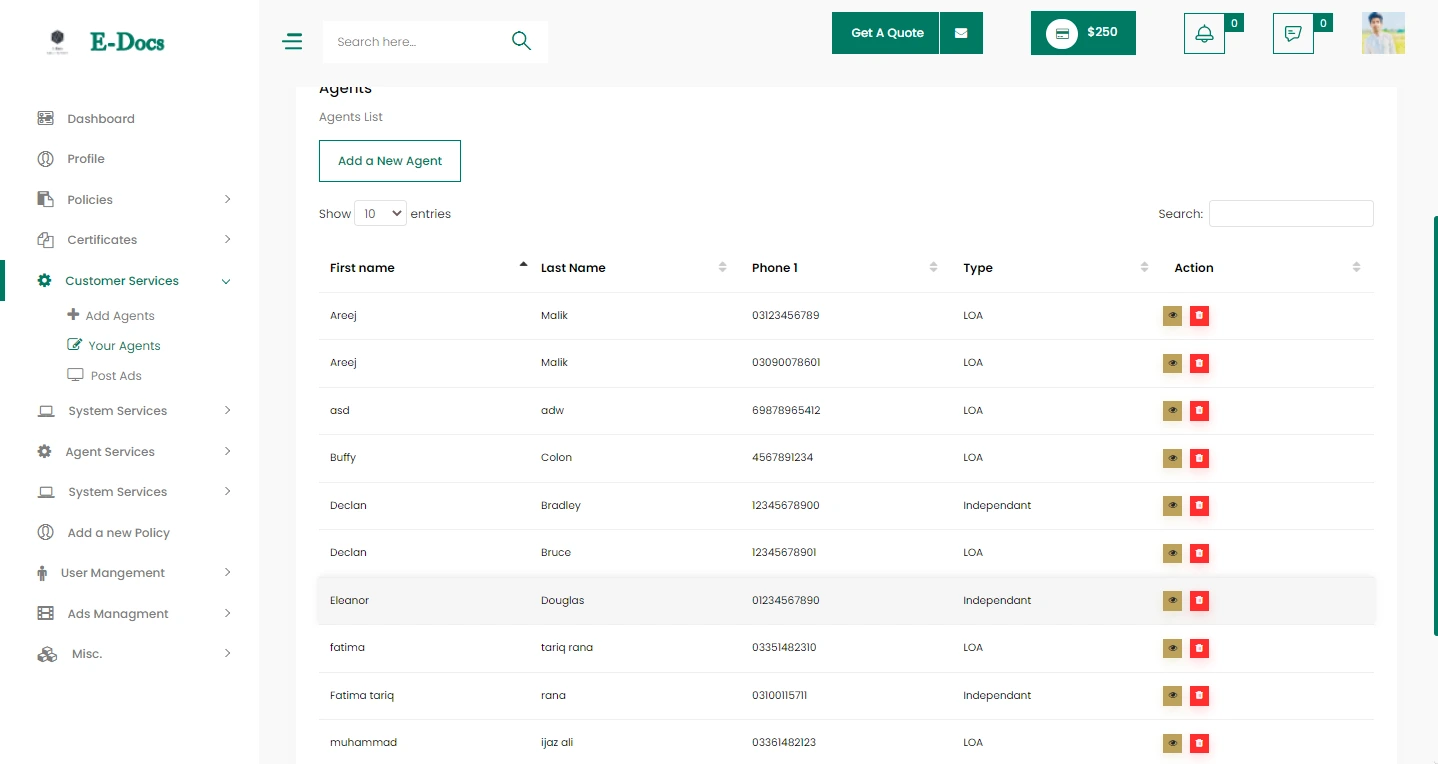Screen dimensions: 1438x764
Task: Open Add a new Policy item
Action: [103, 533]
